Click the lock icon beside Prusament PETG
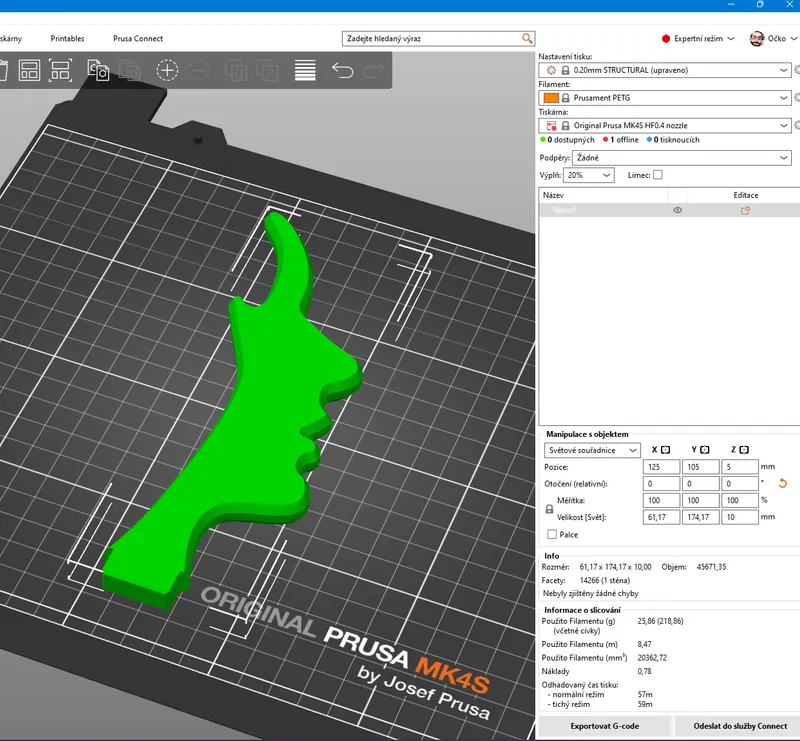The image size is (800, 741). click(x=565, y=98)
